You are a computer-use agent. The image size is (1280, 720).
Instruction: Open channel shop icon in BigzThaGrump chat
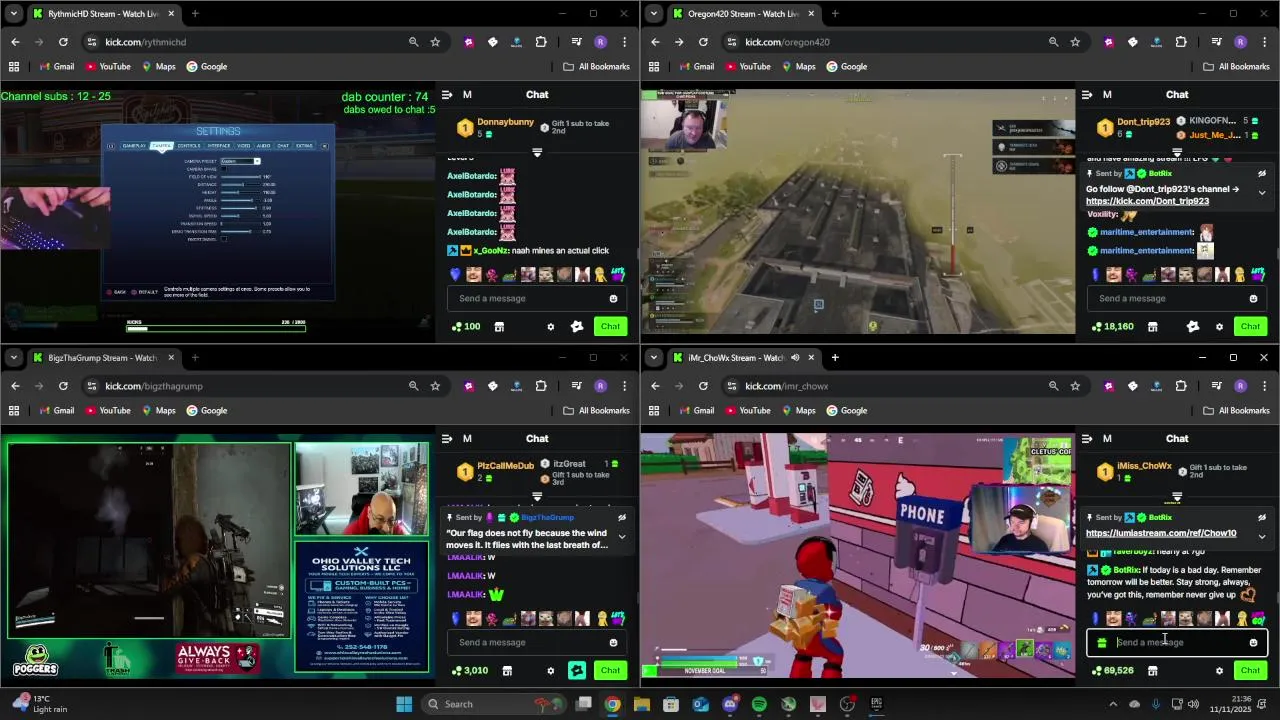pos(507,670)
